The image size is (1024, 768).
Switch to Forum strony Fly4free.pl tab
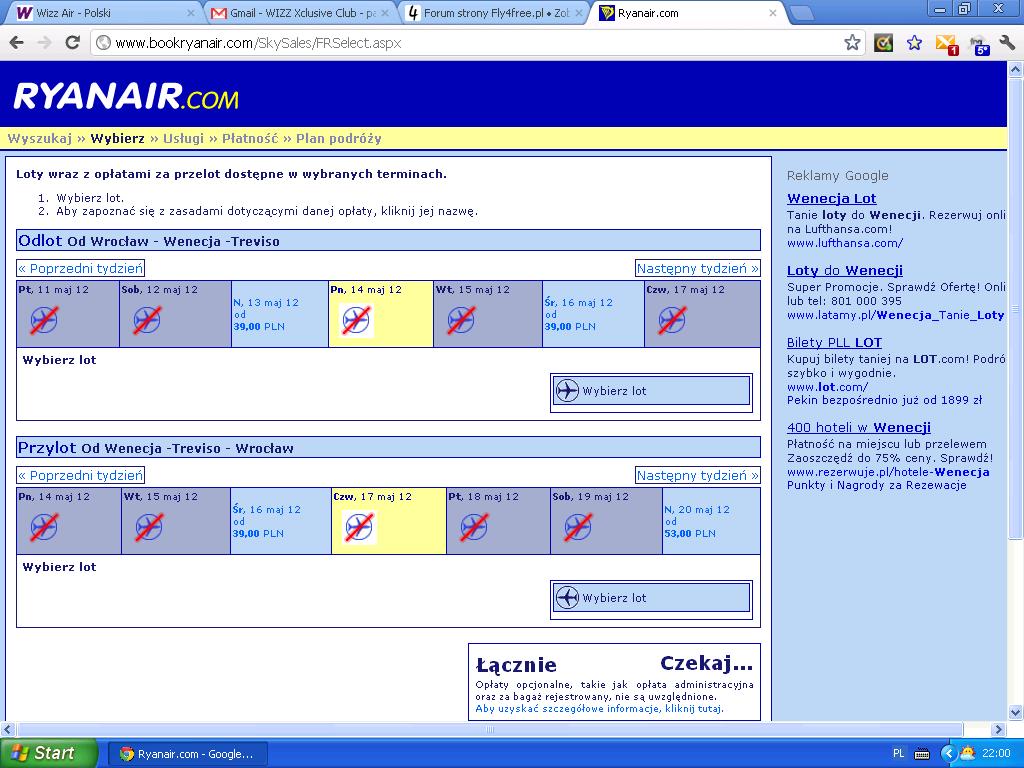(495, 13)
